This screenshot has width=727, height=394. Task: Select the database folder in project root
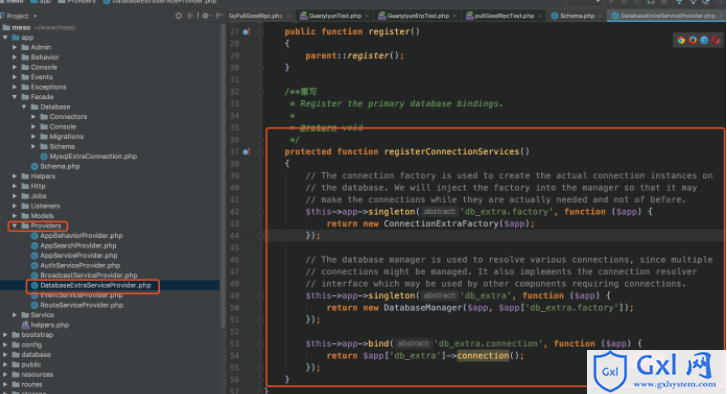[x=36, y=355]
